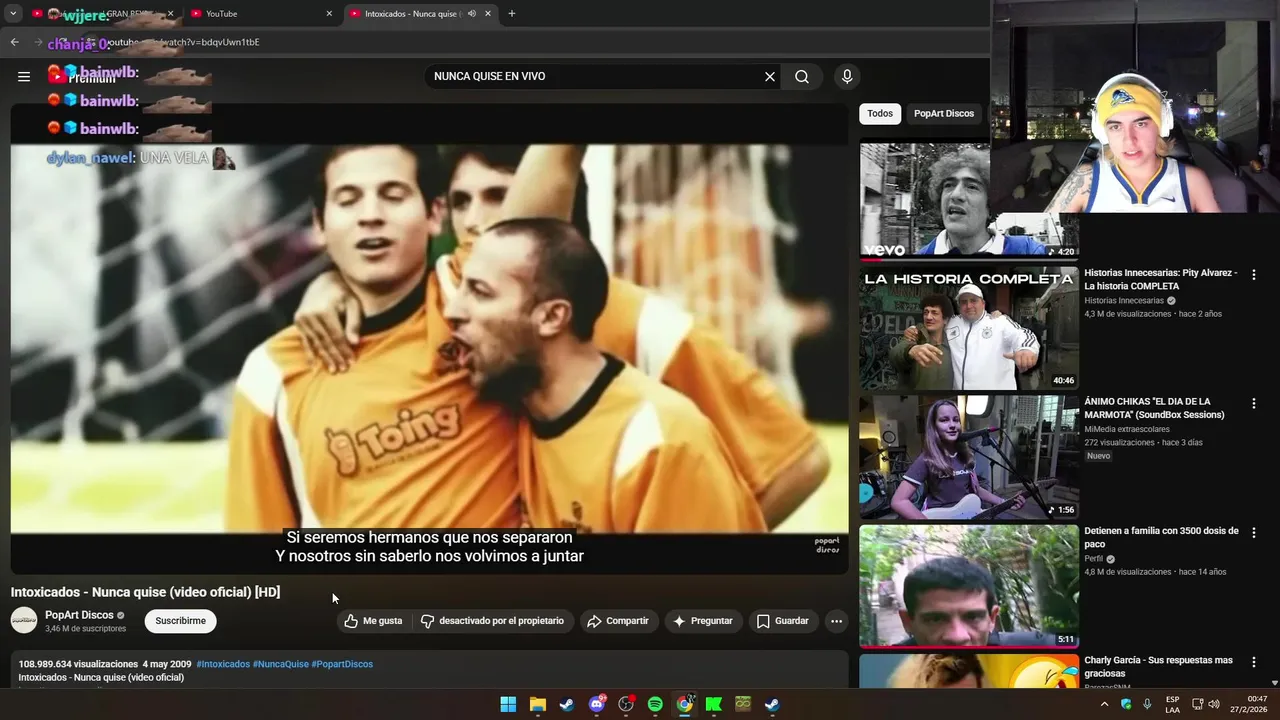Open a new browser tab

(x=512, y=14)
